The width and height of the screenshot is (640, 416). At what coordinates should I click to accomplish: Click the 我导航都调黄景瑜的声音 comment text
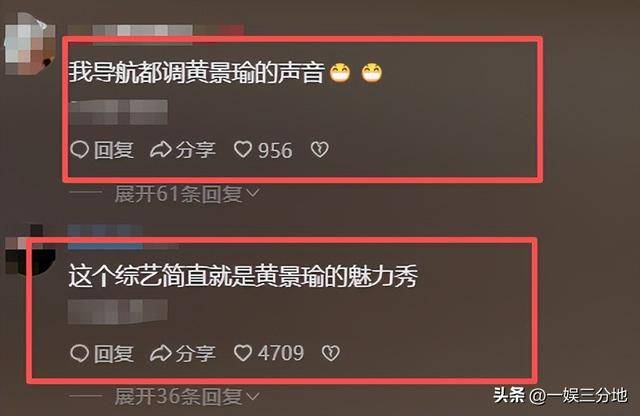(197, 73)
